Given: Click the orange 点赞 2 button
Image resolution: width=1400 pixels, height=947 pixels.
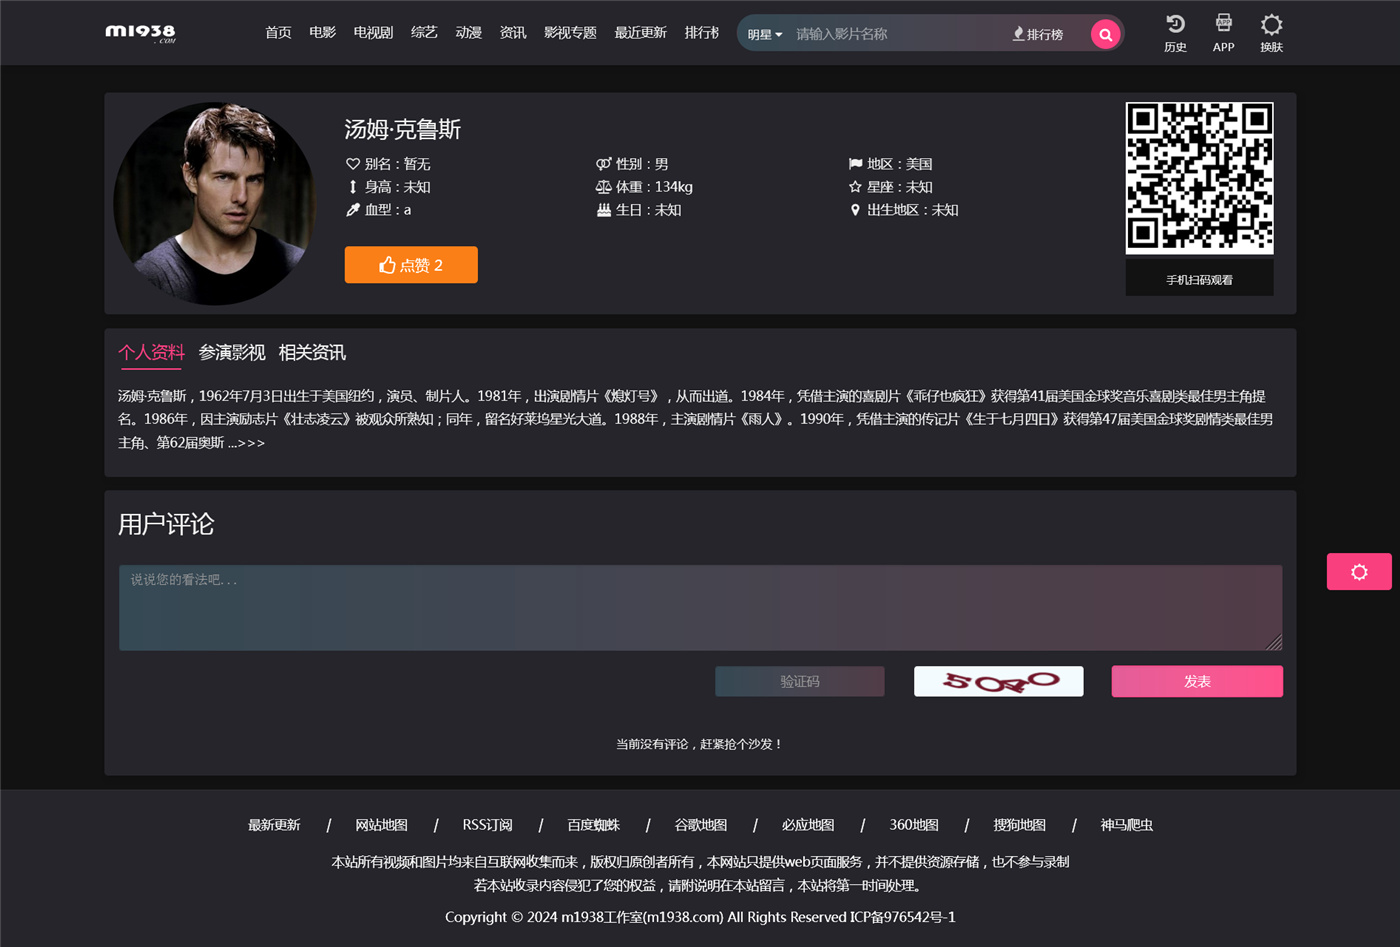Looking at the screenshot, I should pos(411,265).
